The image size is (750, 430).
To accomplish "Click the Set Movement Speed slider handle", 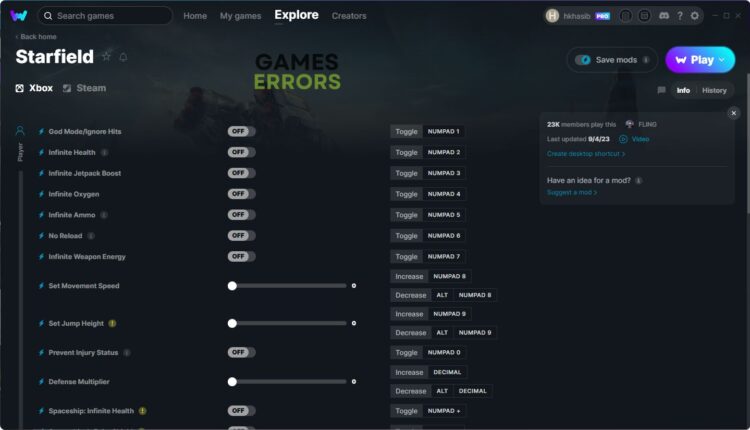I will (x=232, y=286).
